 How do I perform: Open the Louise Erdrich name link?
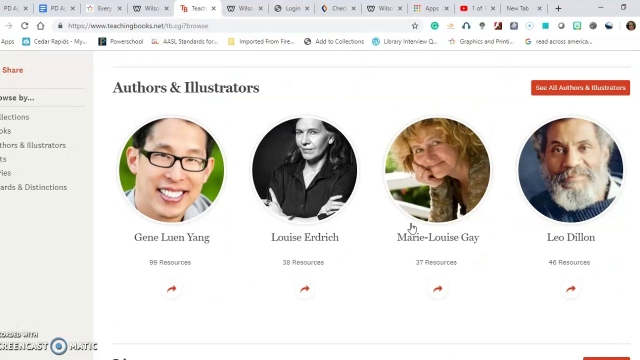coord(305,238)
